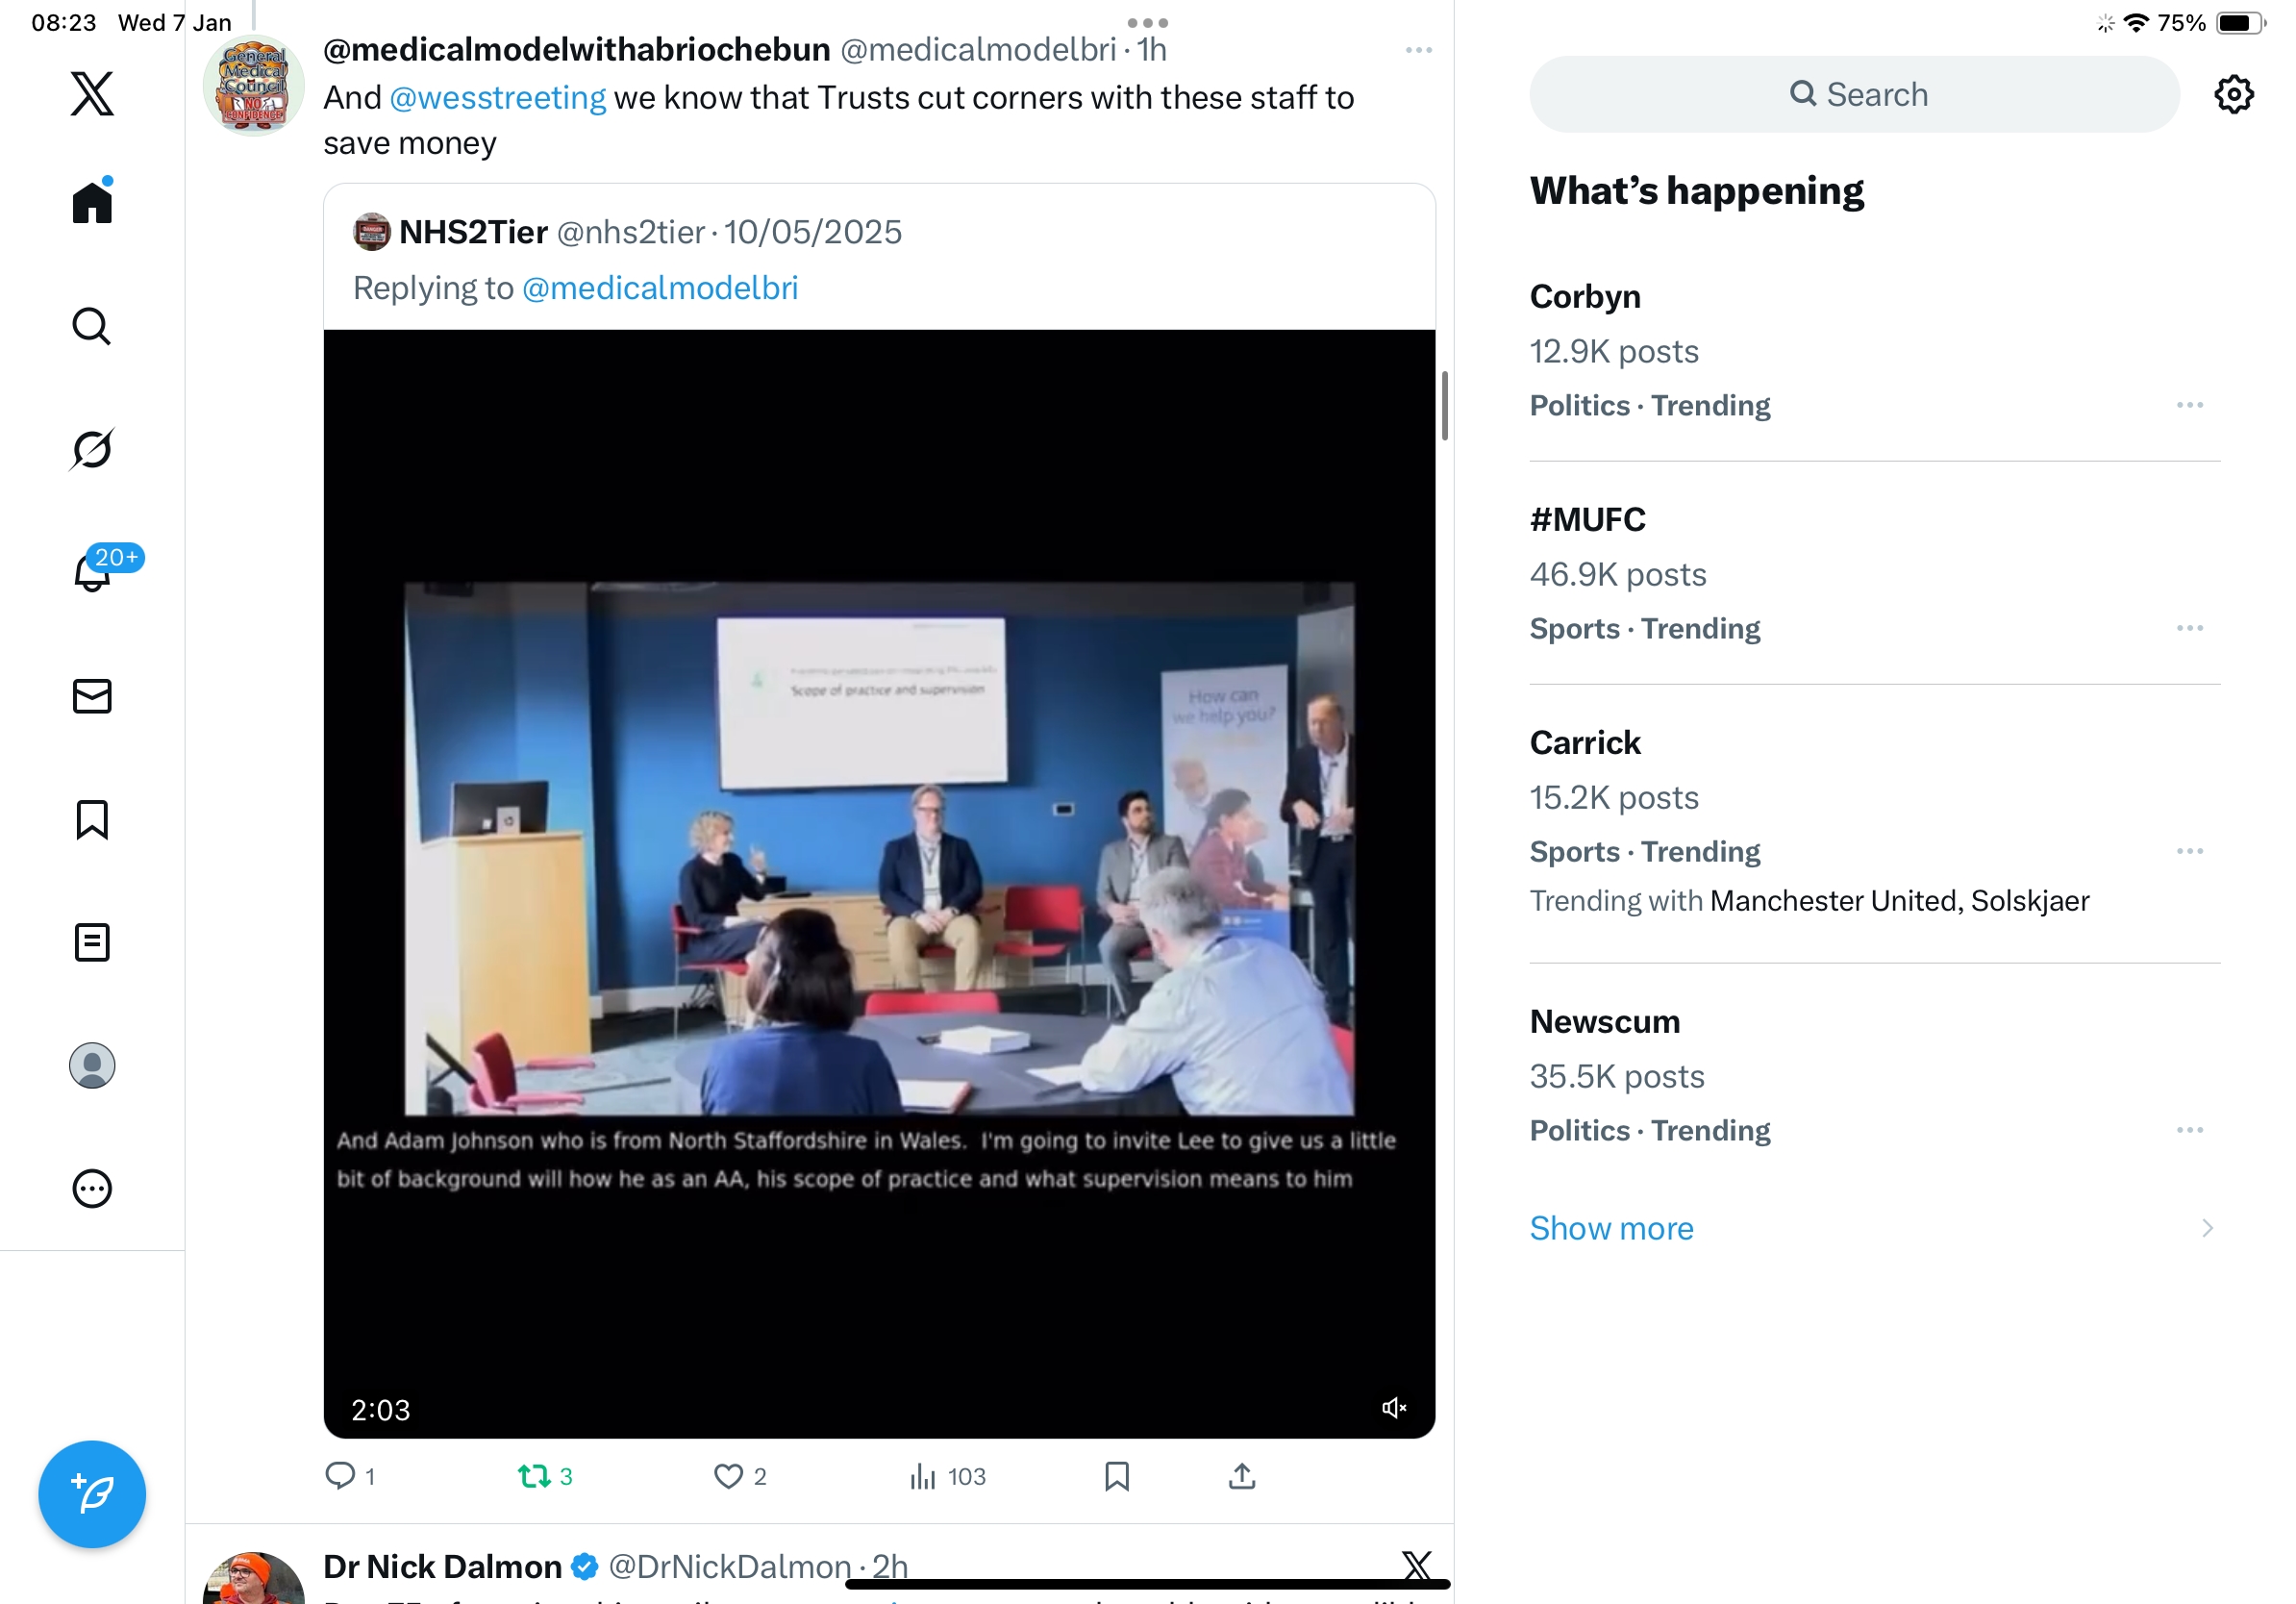This screenshot has height=1604, width=2296.
Task: Open the Bookmarks sidebar icon
Action: point(92,819)
